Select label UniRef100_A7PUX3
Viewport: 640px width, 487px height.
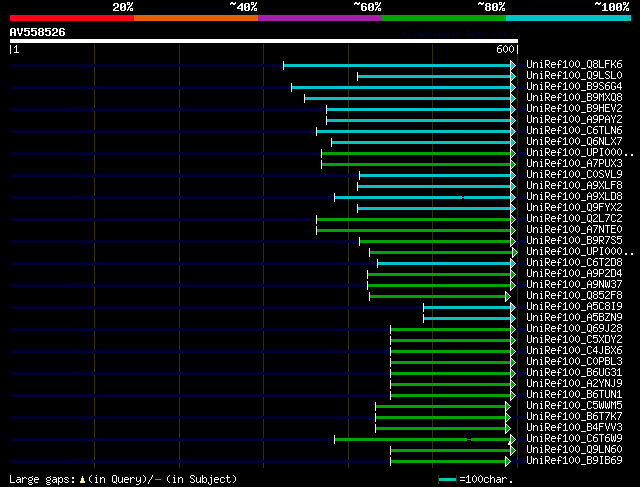pos(574,164)
